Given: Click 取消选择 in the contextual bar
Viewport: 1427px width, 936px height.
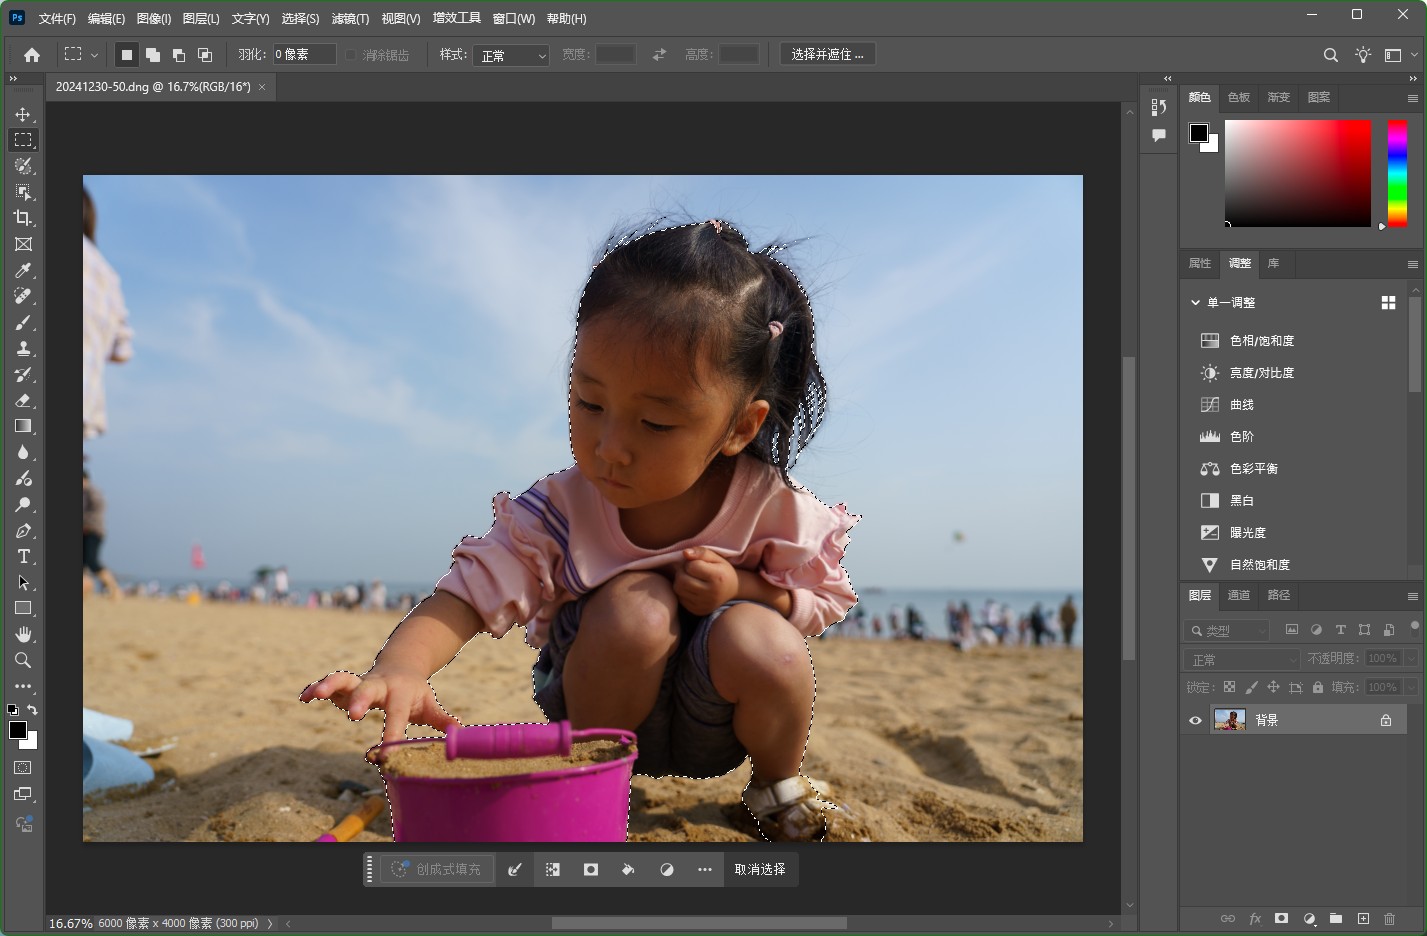Looking at the screenshot, I should 760,869.
